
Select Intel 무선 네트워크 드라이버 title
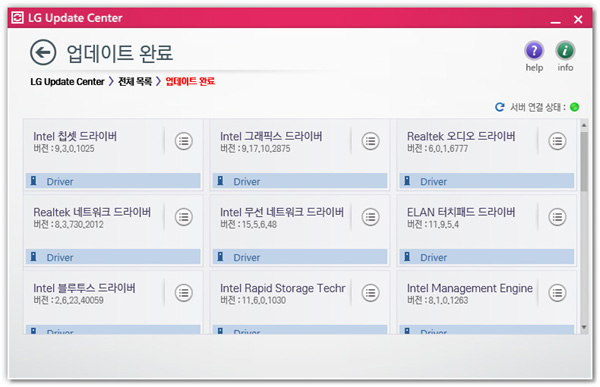282,212
